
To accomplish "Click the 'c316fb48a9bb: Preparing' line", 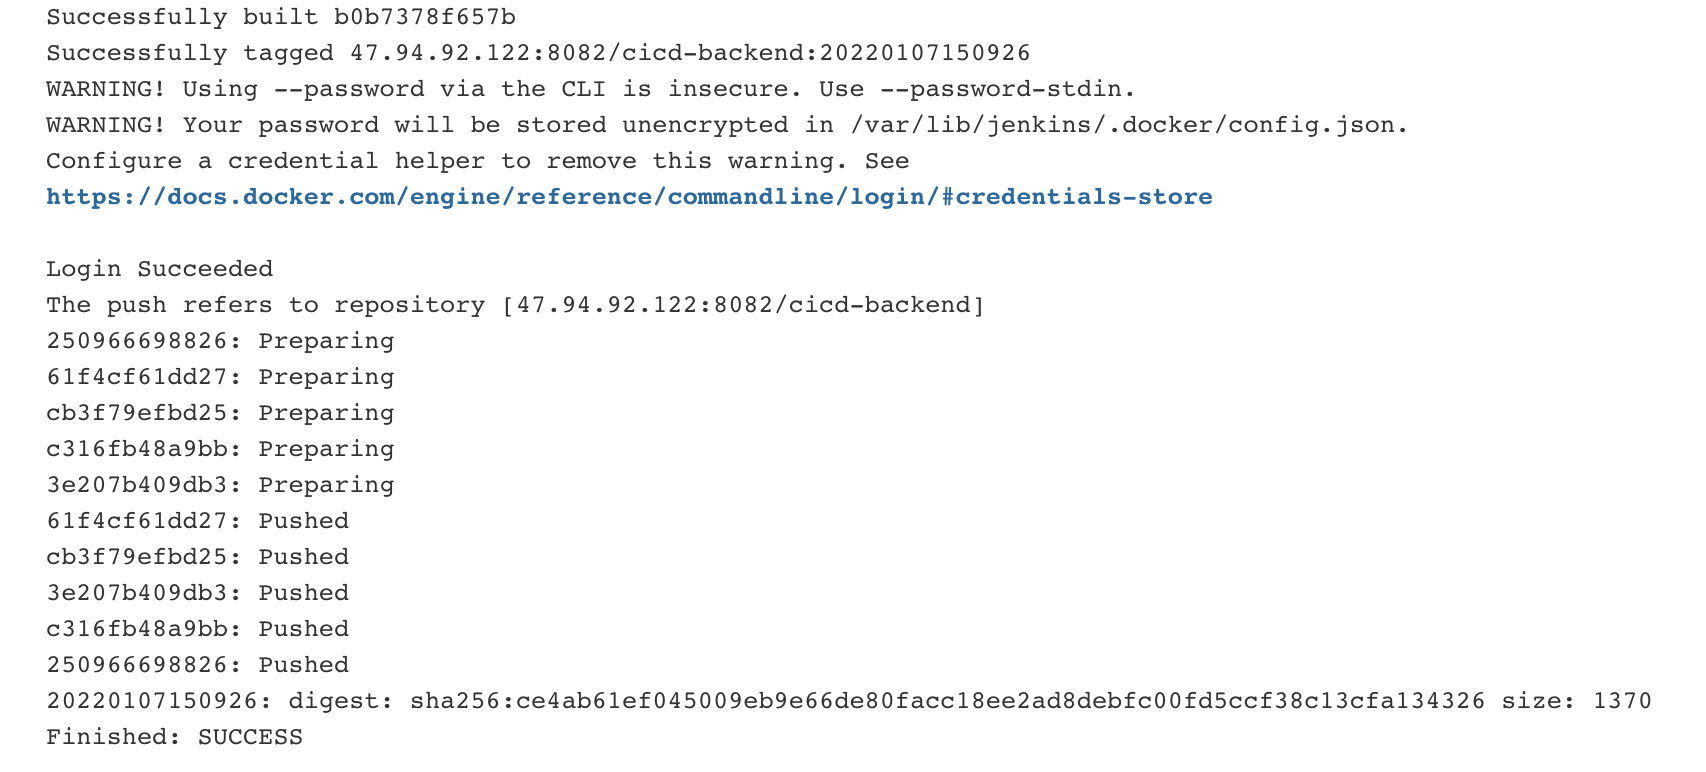I will [220, 449].
